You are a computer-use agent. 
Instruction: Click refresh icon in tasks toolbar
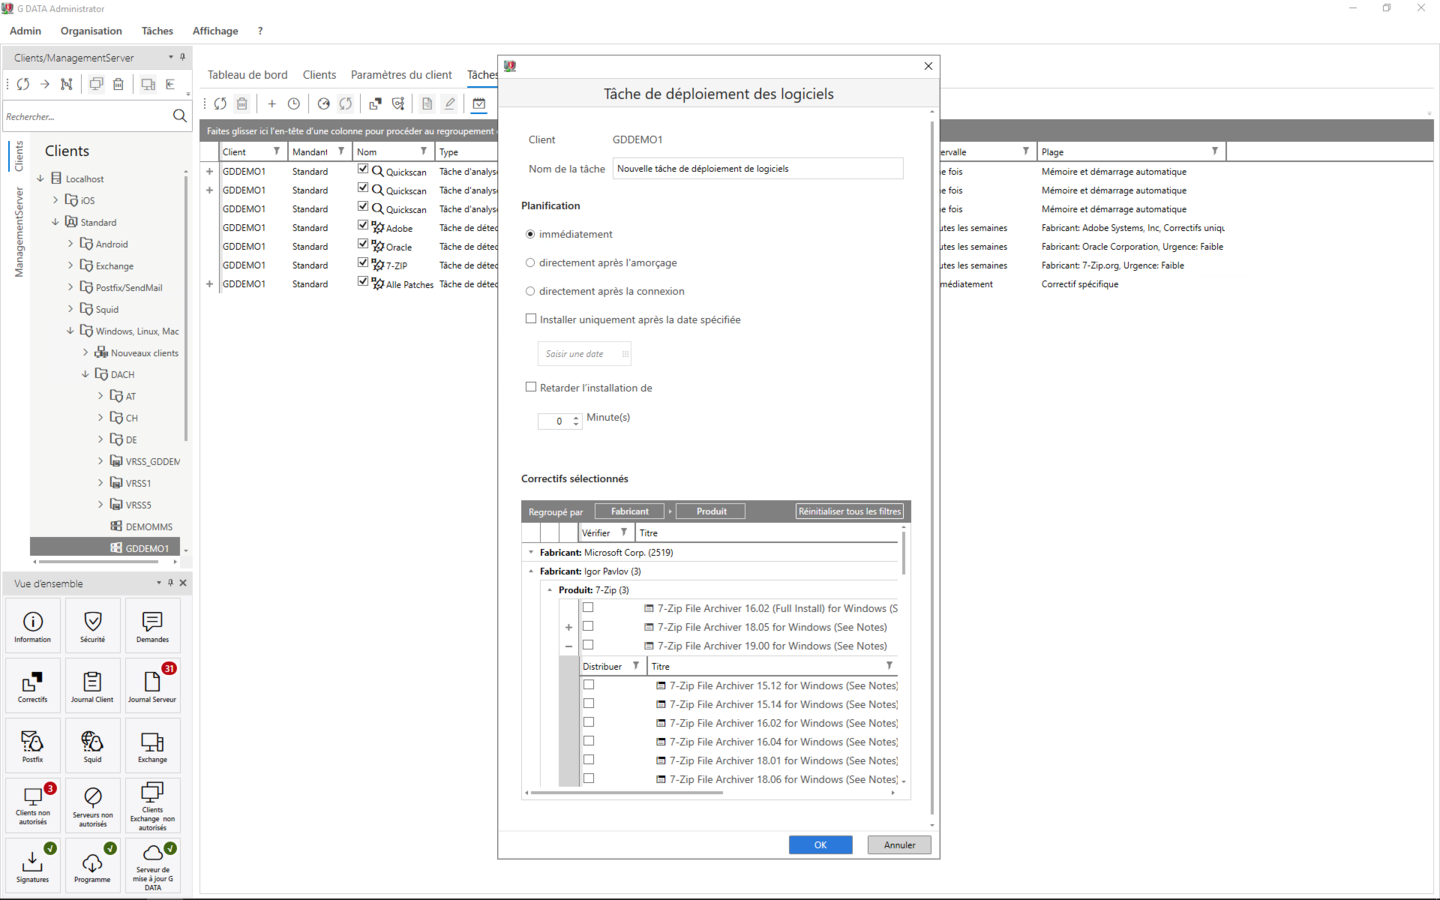coord(220,103)
